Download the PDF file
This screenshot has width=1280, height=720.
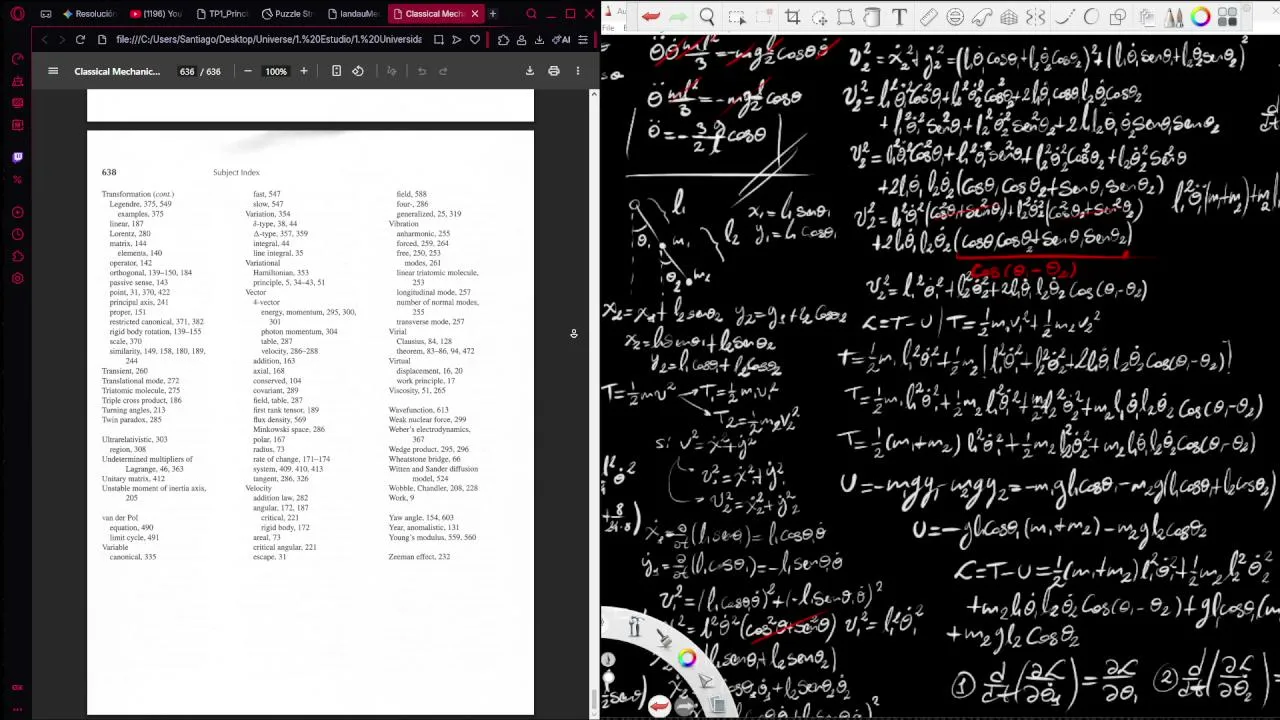pos(530,71)
